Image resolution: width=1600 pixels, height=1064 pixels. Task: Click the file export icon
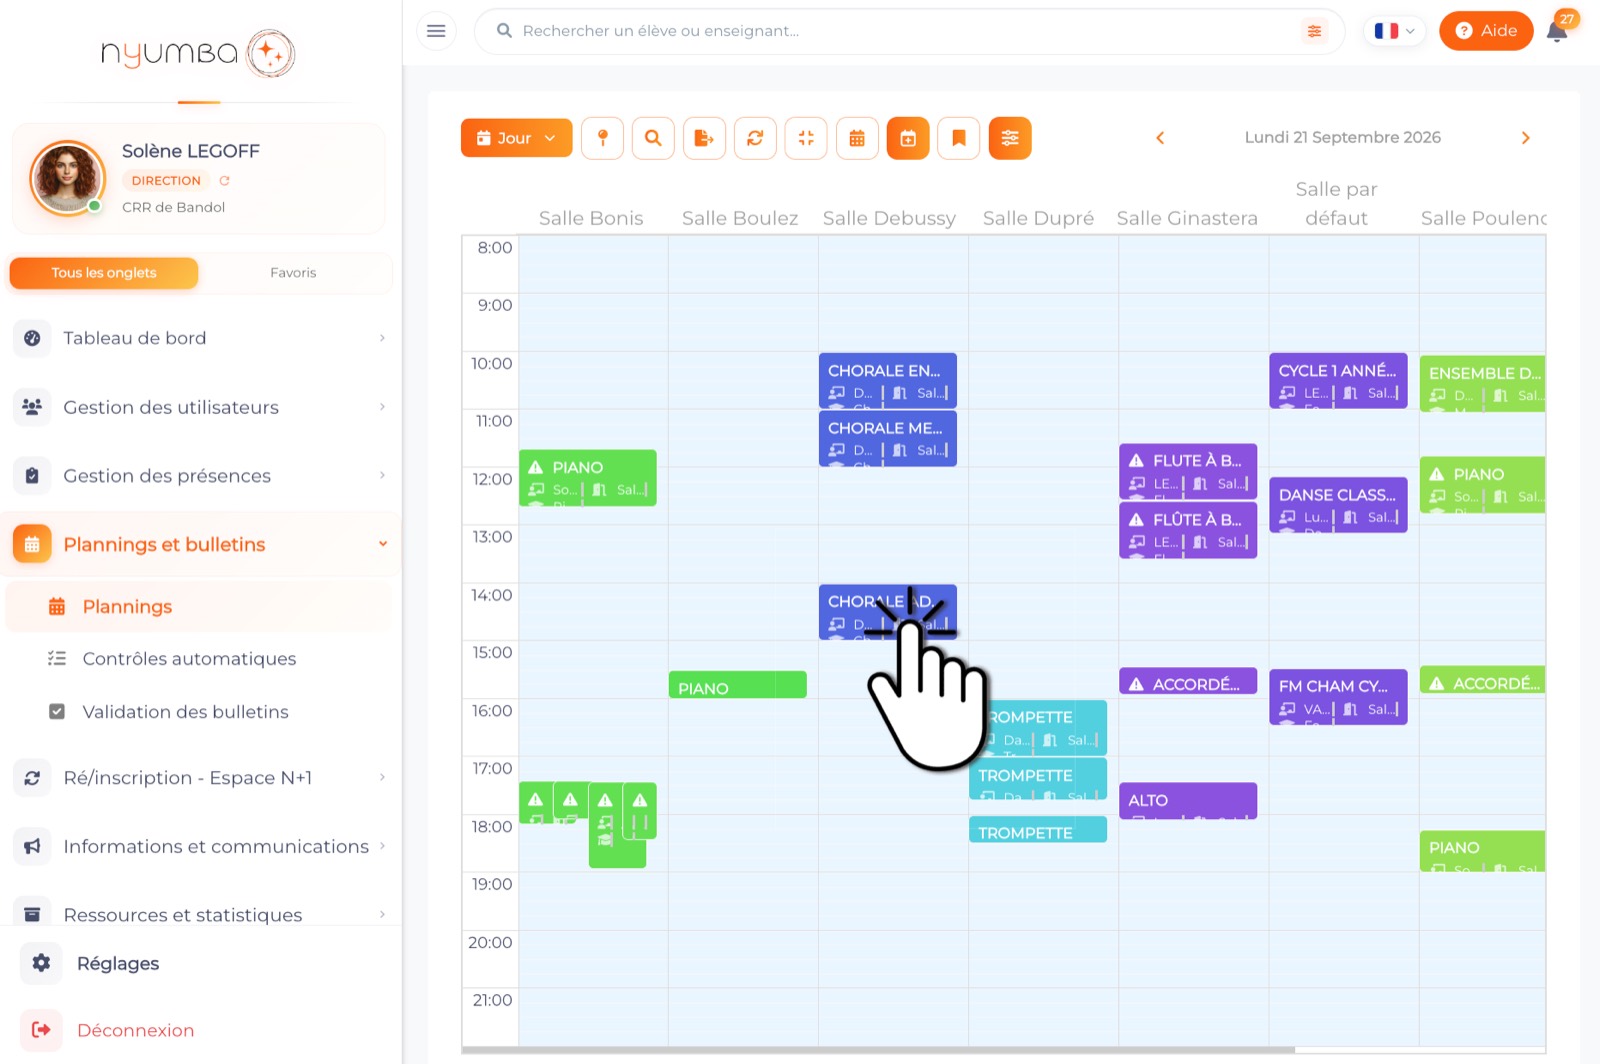[704, 138]
